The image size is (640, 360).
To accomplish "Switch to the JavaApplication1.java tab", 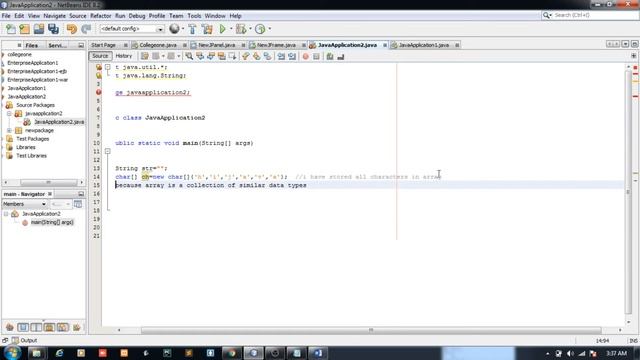I will click(x=424, y=45).
